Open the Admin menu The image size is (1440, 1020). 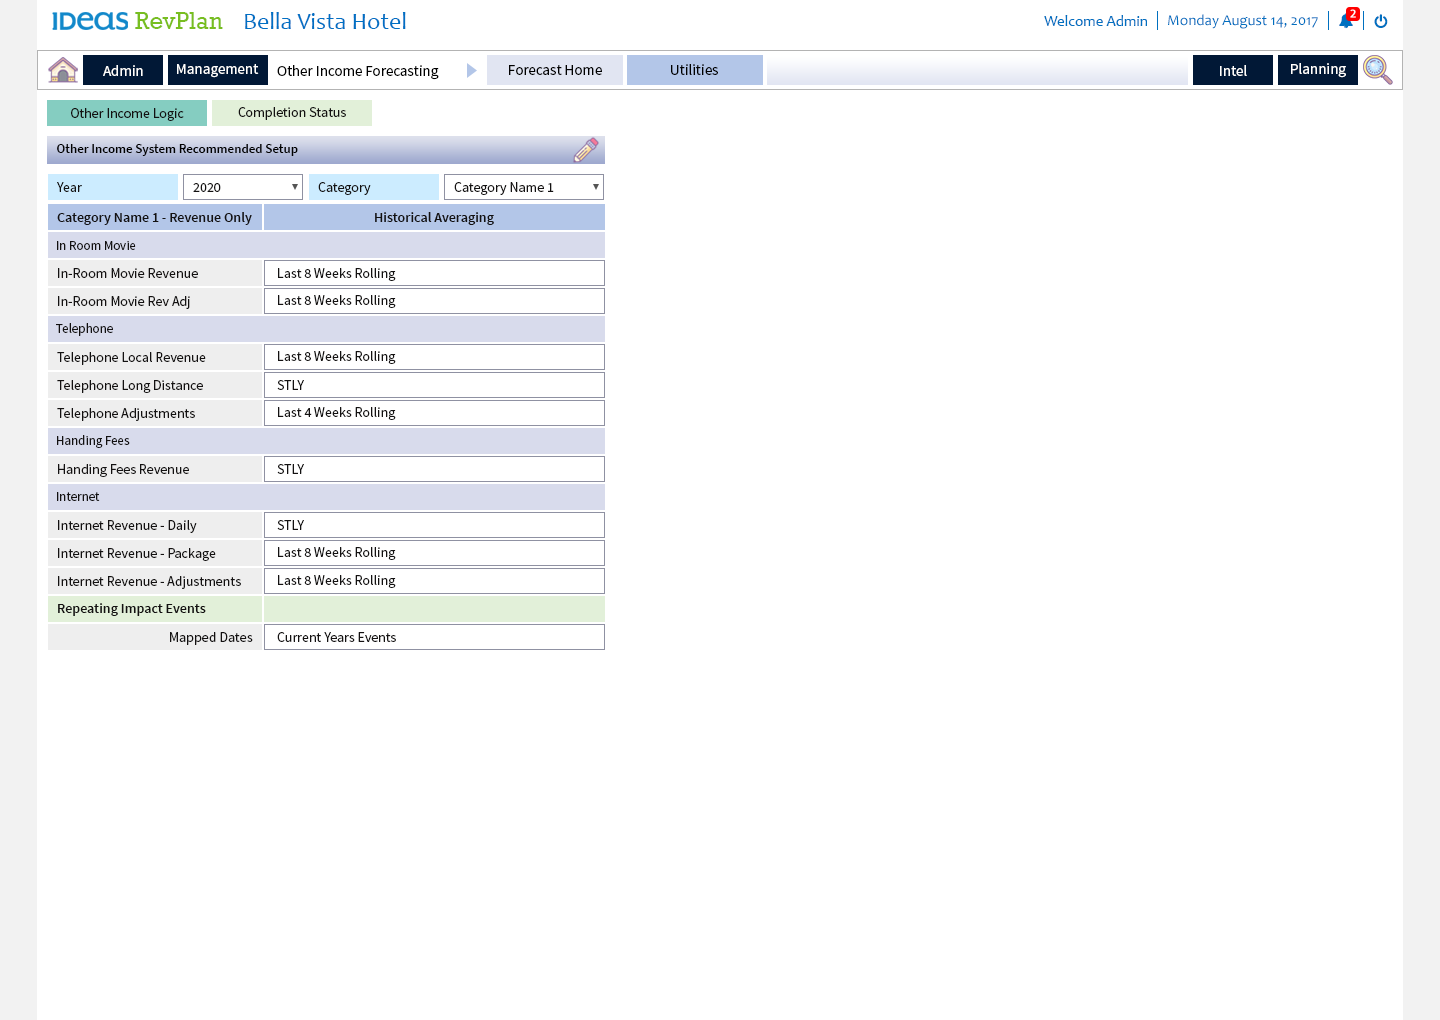tap(123, 71)
